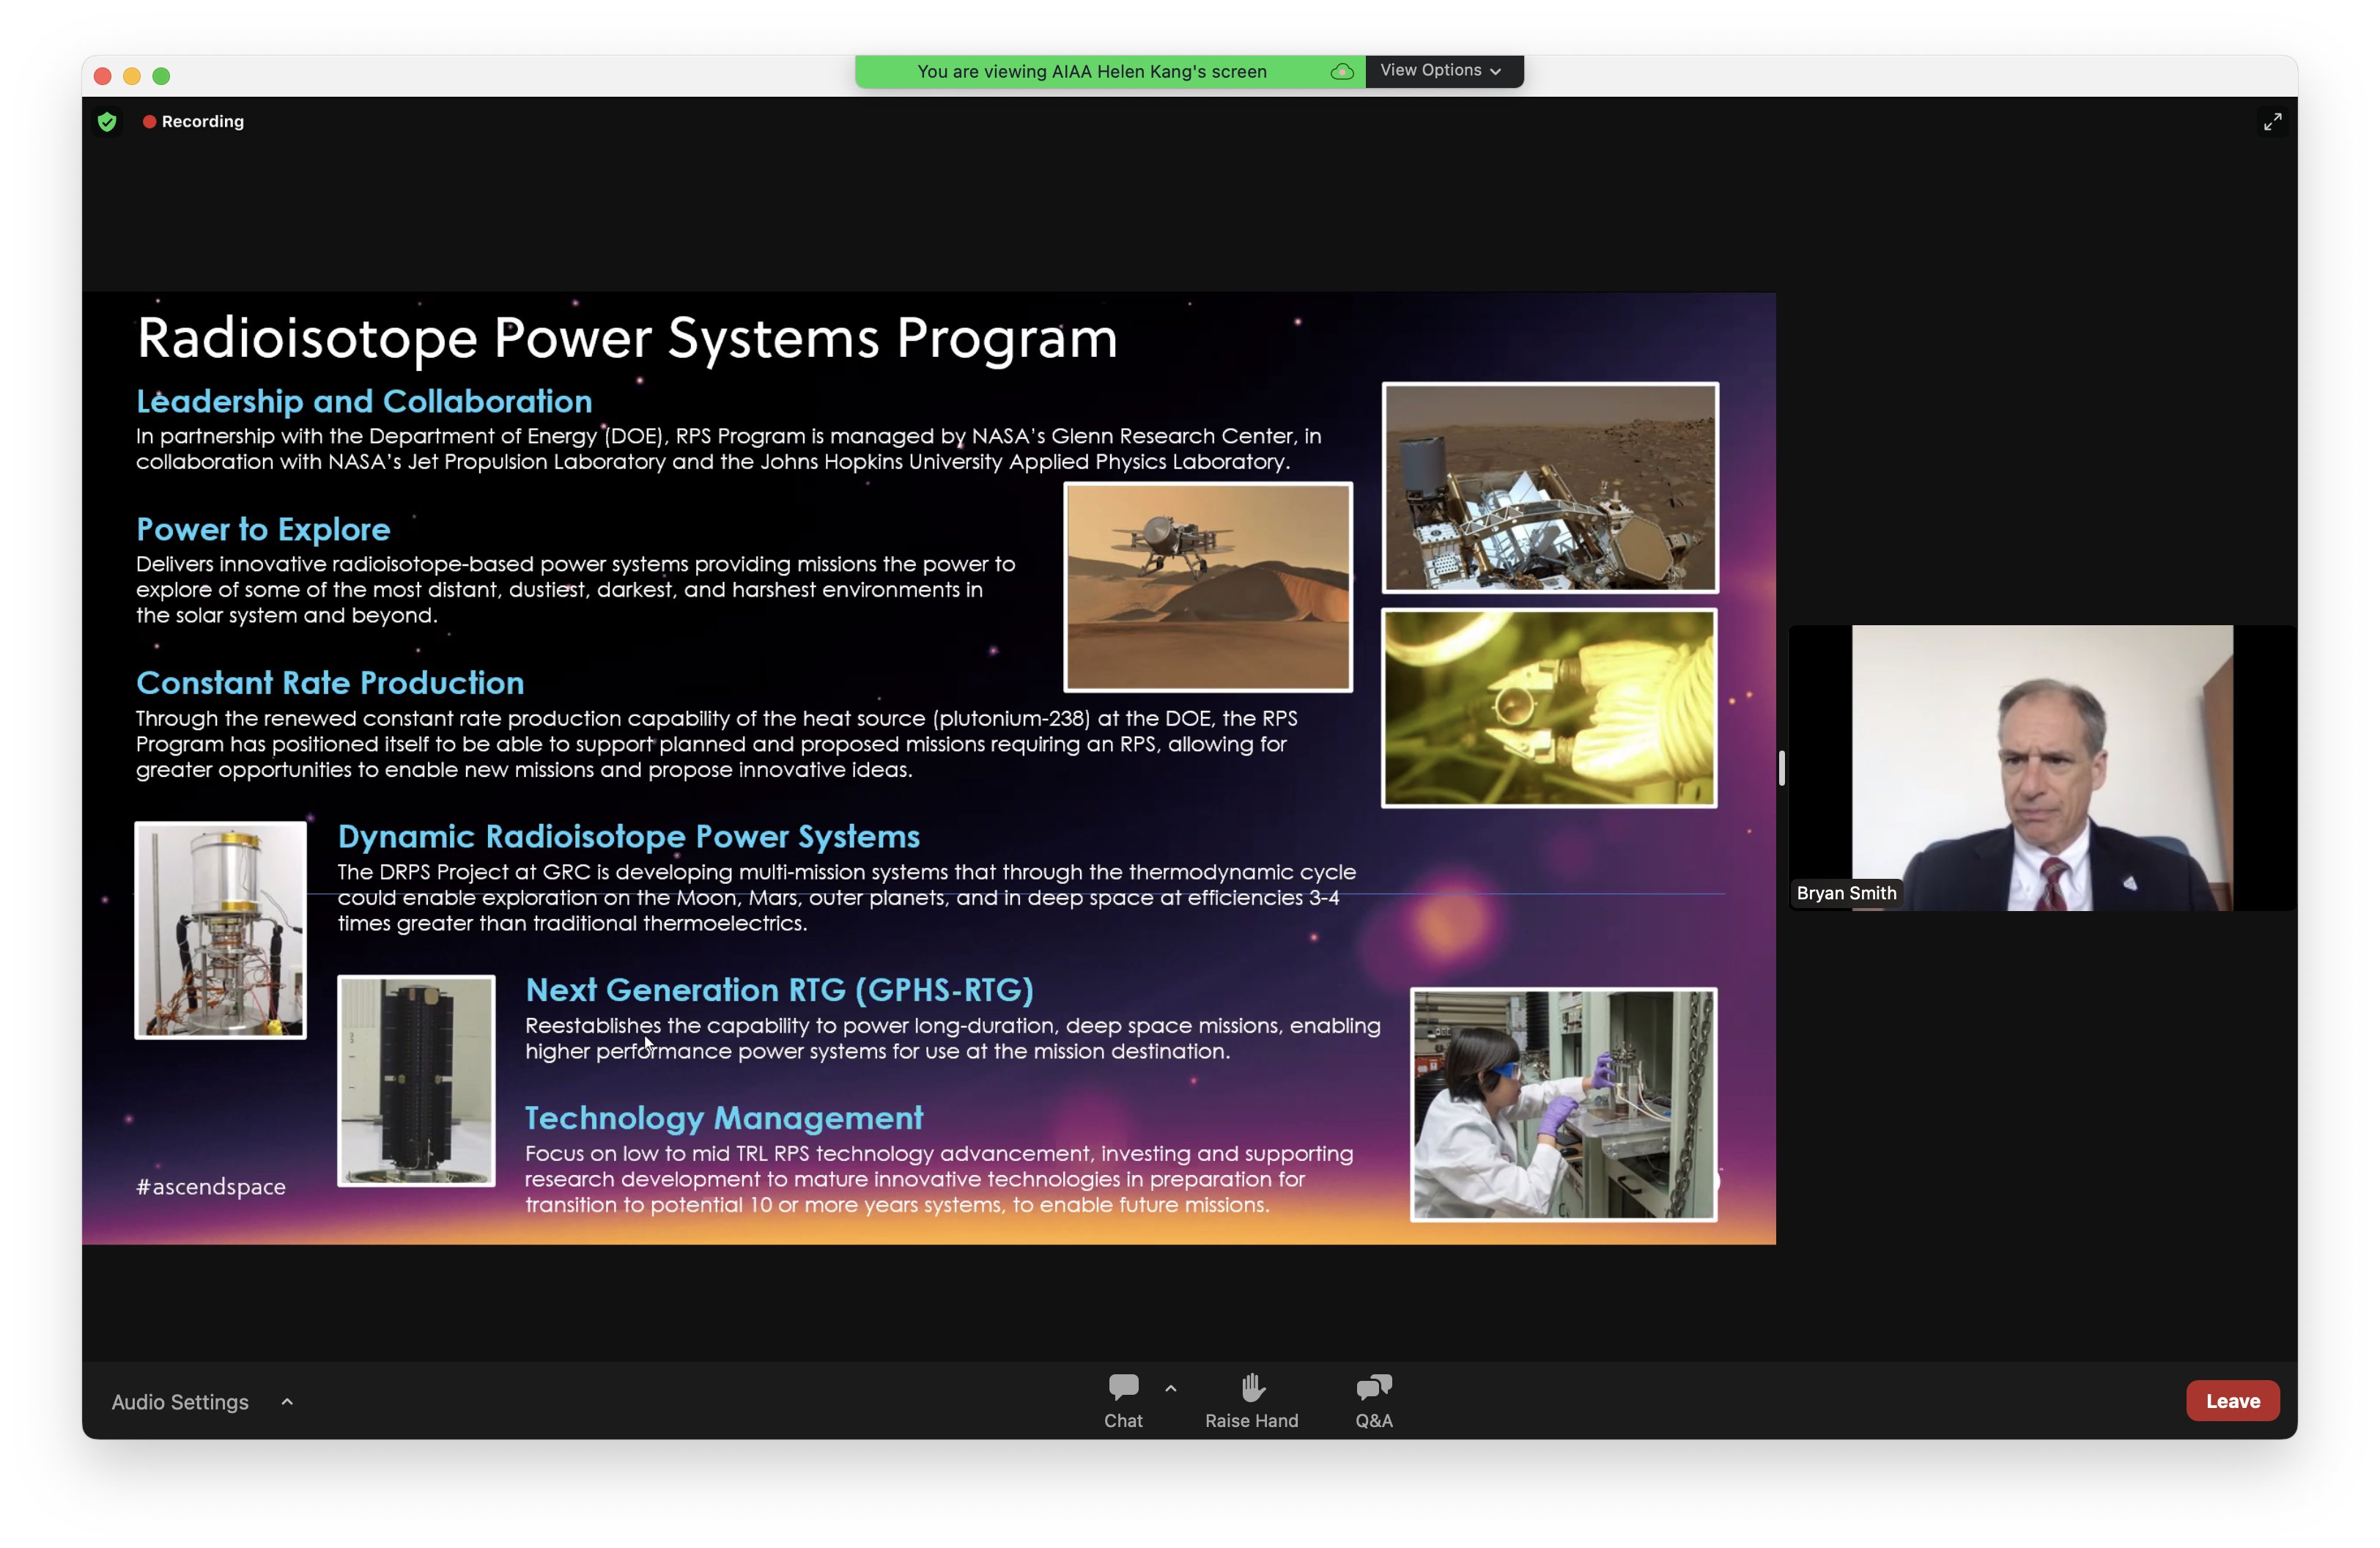The image size is (2380, 1548).
Task: Click the green zoom window button
Action: [161, 76]
